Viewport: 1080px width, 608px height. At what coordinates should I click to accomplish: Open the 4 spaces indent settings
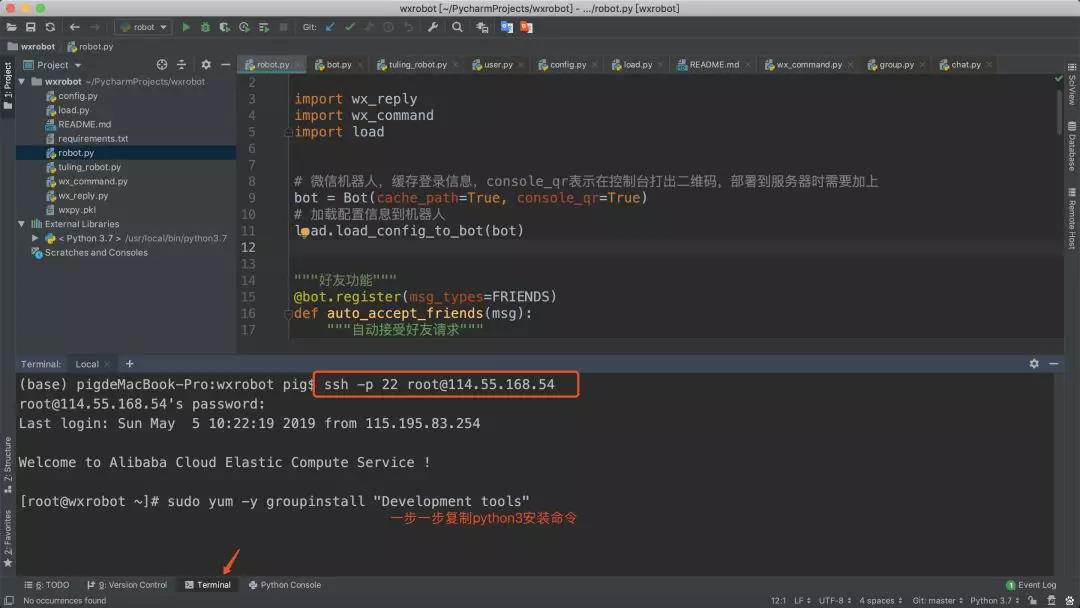pyautogui.click(x=880, y=600)
